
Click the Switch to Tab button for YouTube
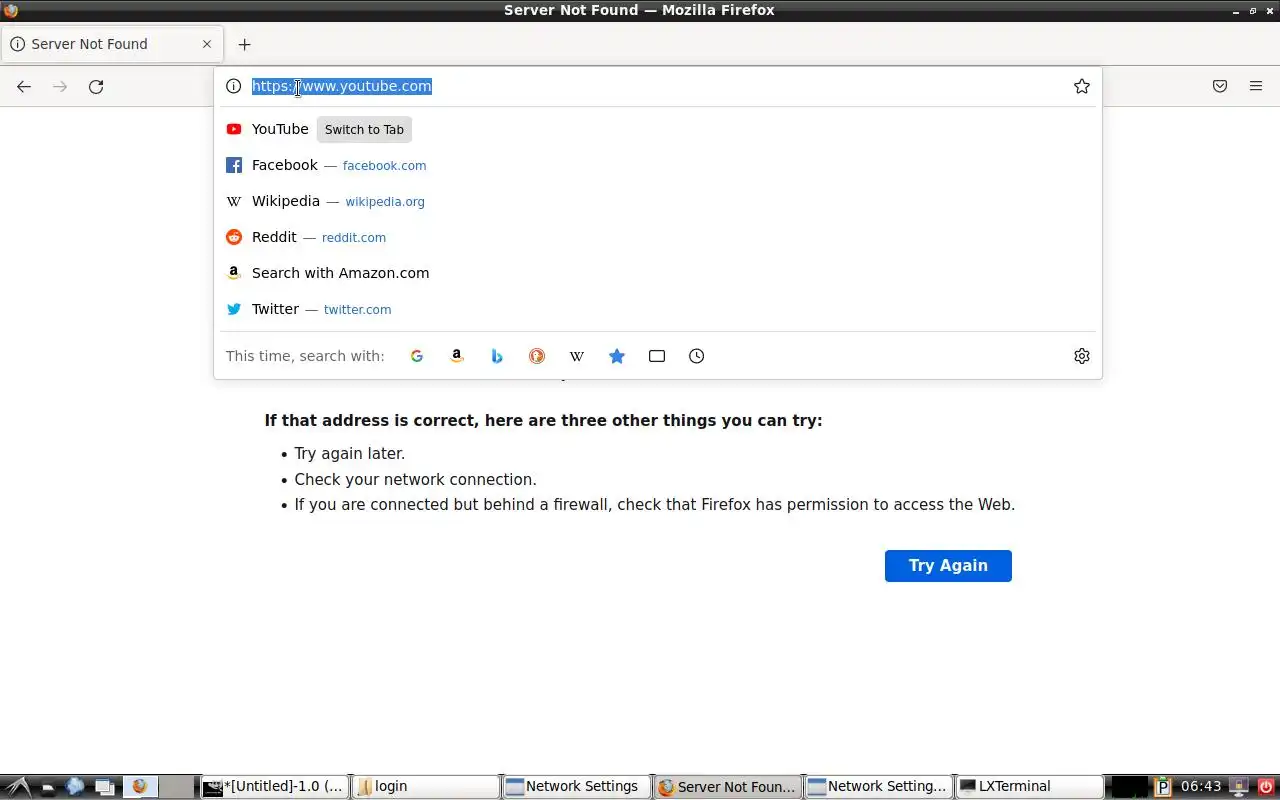pyautogui.click(x=364, y=130)
